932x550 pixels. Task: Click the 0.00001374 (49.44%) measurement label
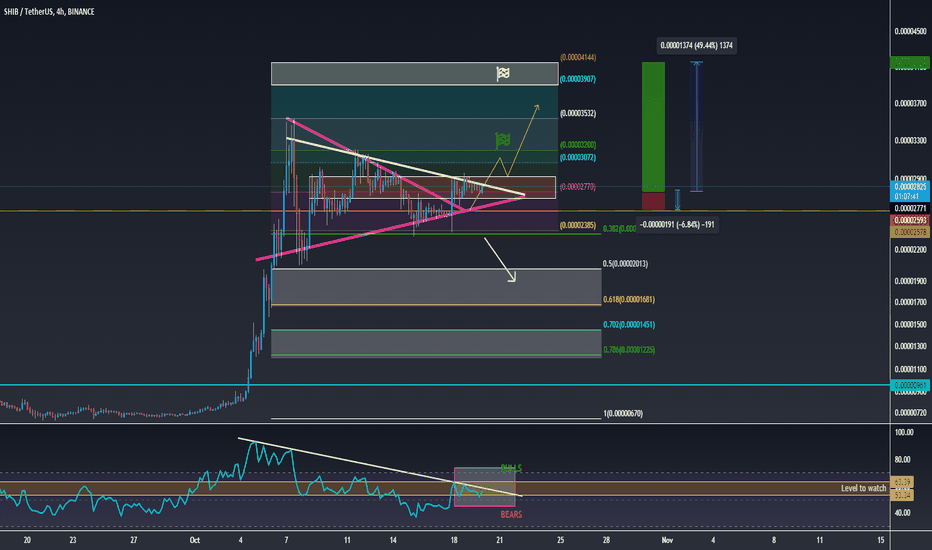click(696, 46)
